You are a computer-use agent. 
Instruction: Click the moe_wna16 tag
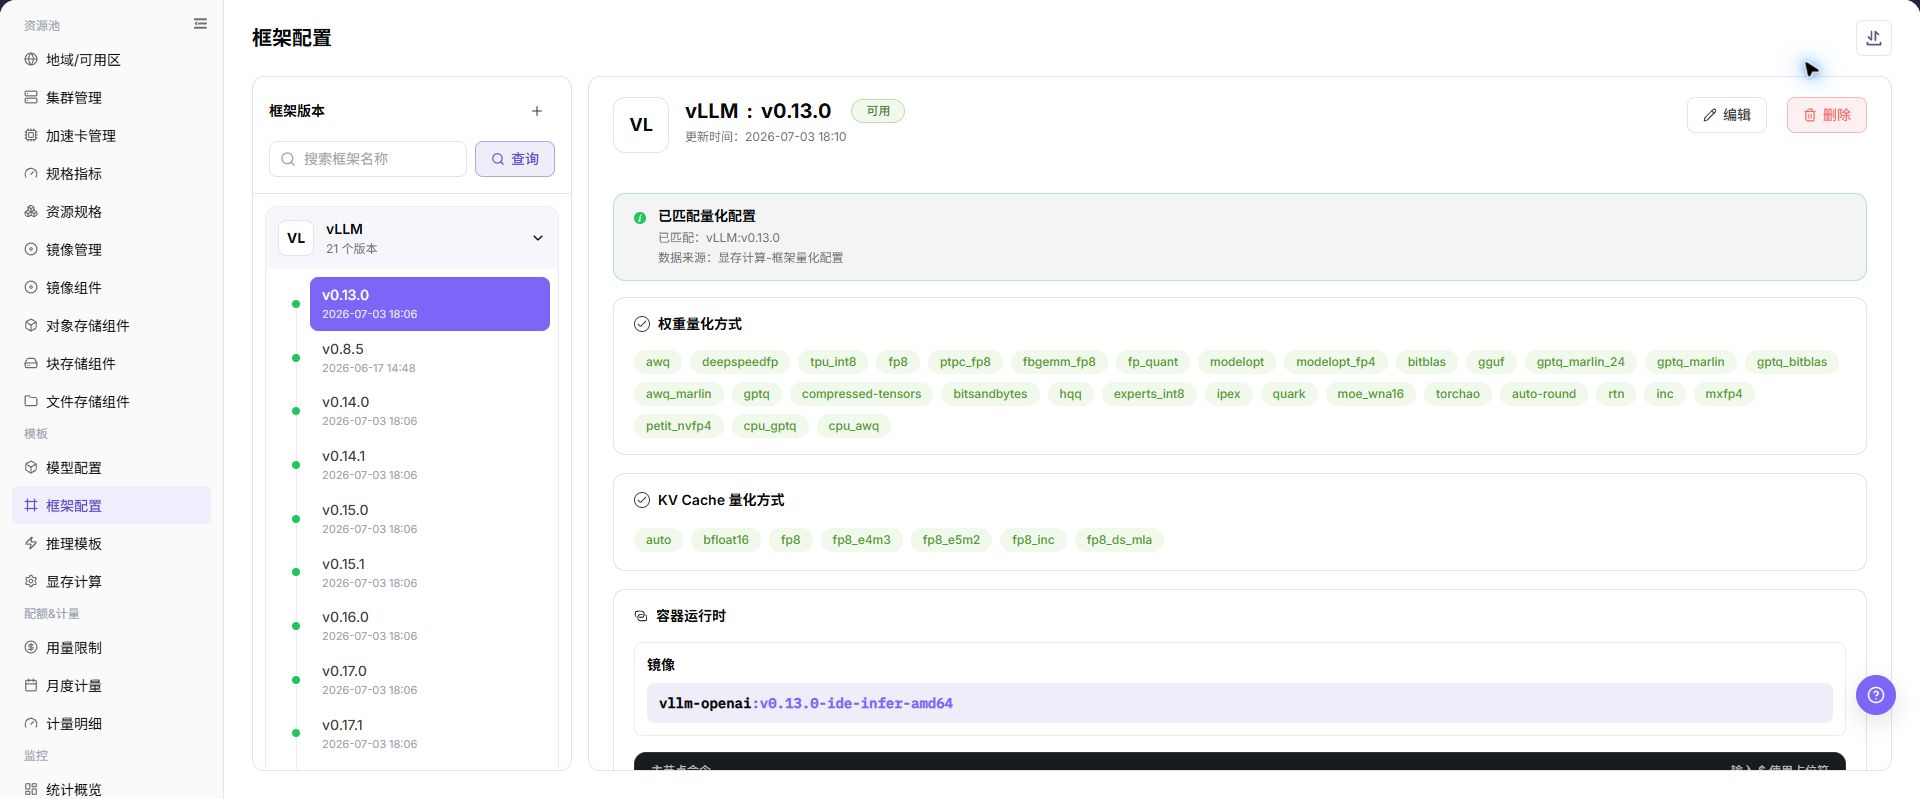tap(1371, 394)
